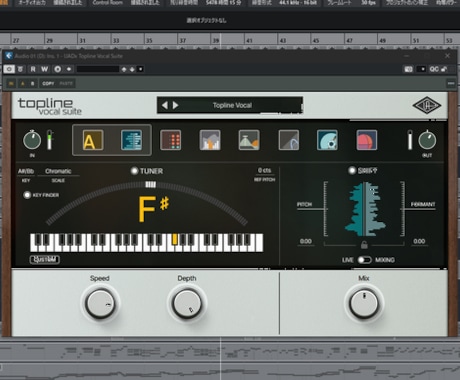Click the Mix knob
Screen dimensions: 460x380
[x=364, y=304]
